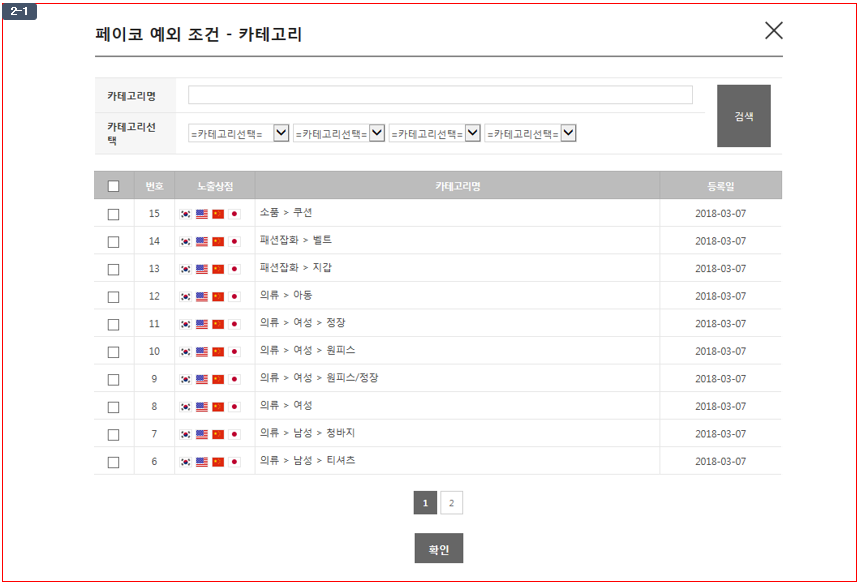Click the US flag in row 10
This screenshot has width=860, height=585.
202,351
